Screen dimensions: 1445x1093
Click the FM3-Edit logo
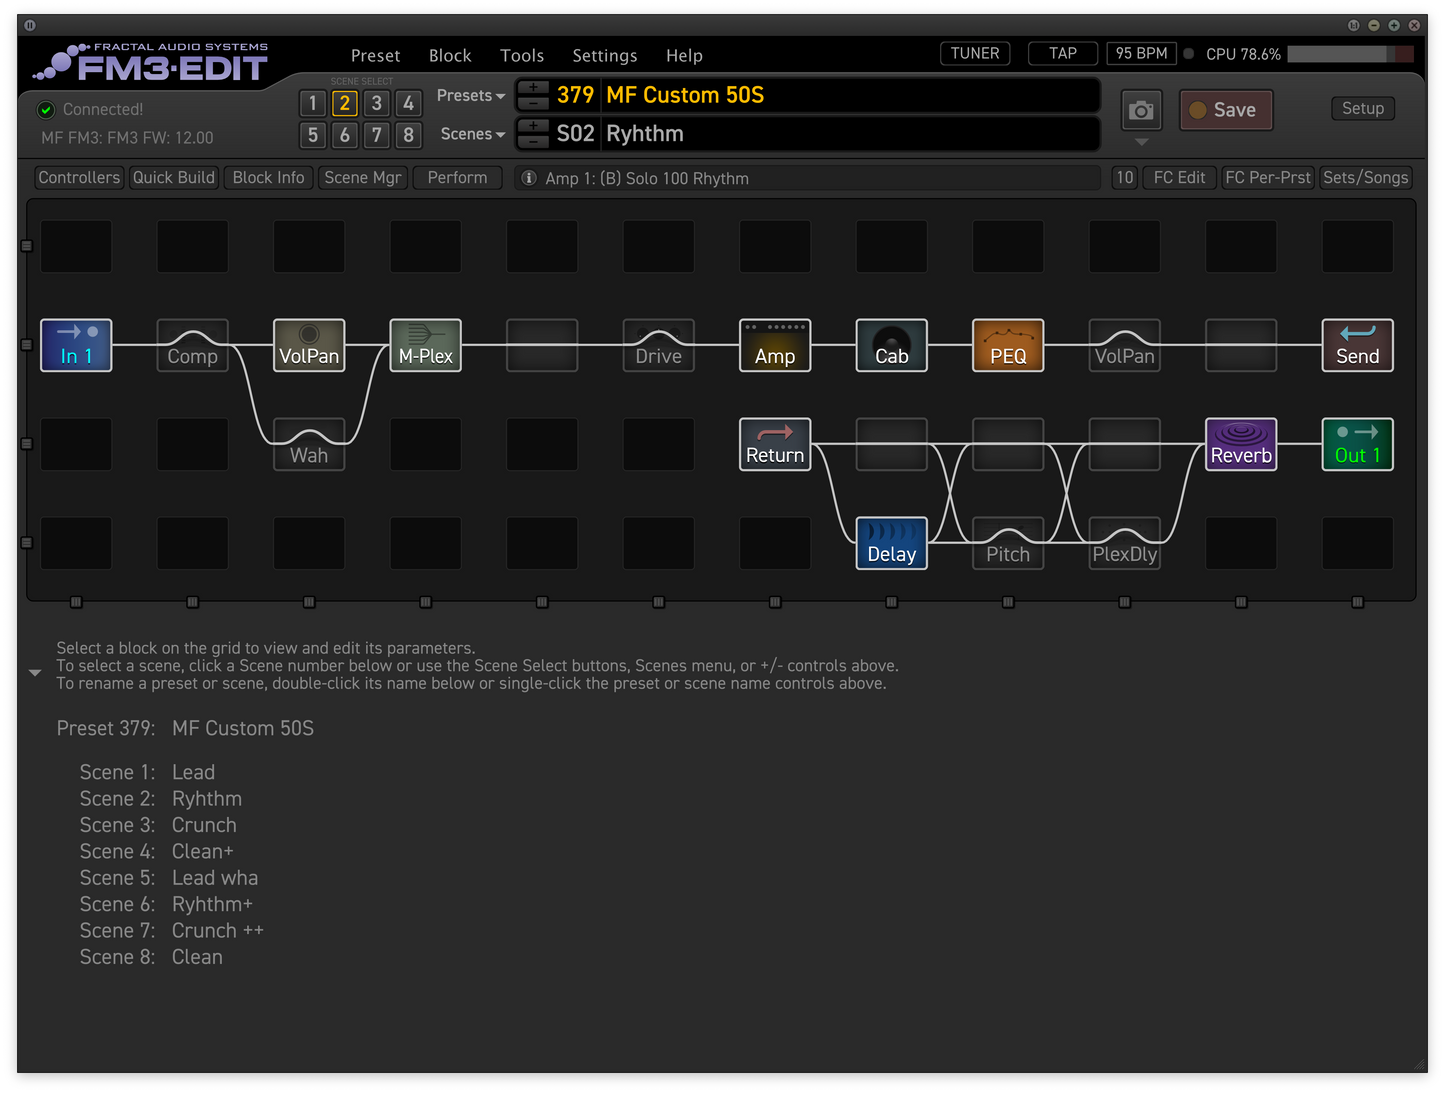click(x=152, y=63)
